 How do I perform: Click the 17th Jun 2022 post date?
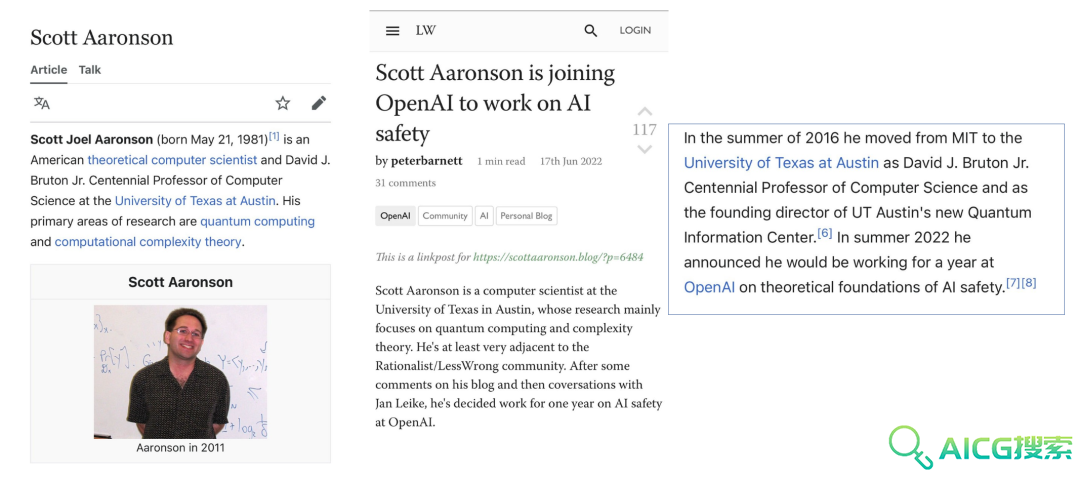click(x=571, y=161)
